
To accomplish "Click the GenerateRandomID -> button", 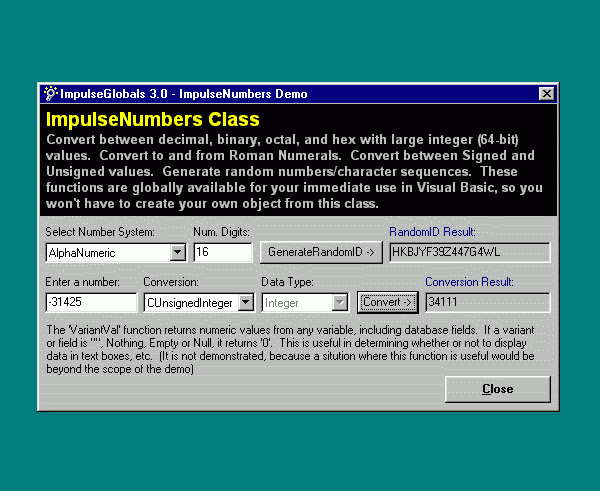I will tap(321, 252).
